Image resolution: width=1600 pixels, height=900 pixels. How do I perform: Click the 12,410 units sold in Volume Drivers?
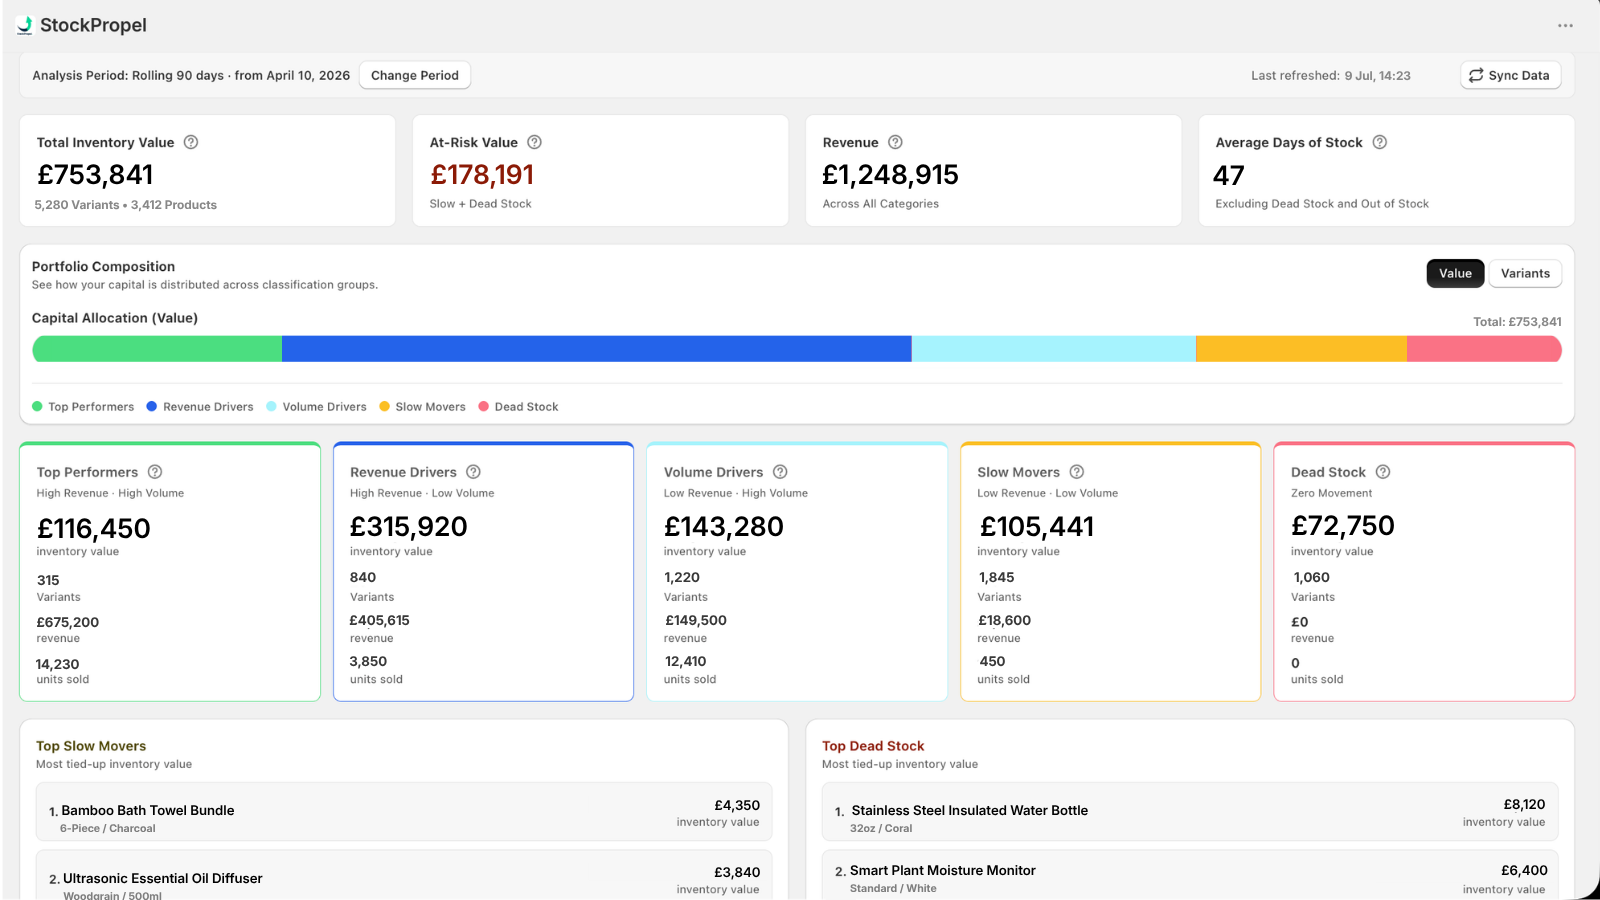tap(685, 661)
